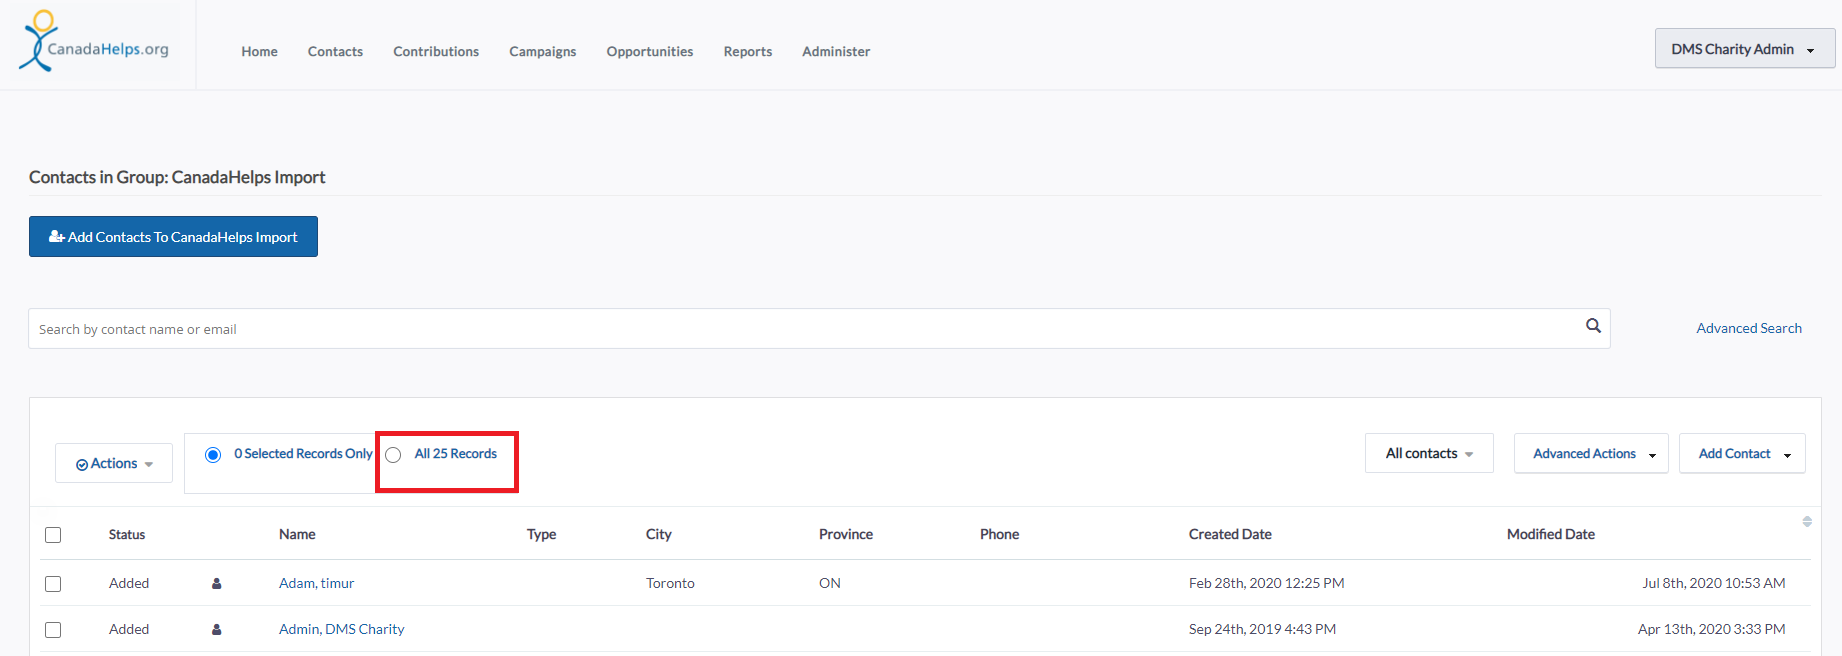Sort by the Type column header
Viewport: 1842px width, 656px height.
[541, 534]
